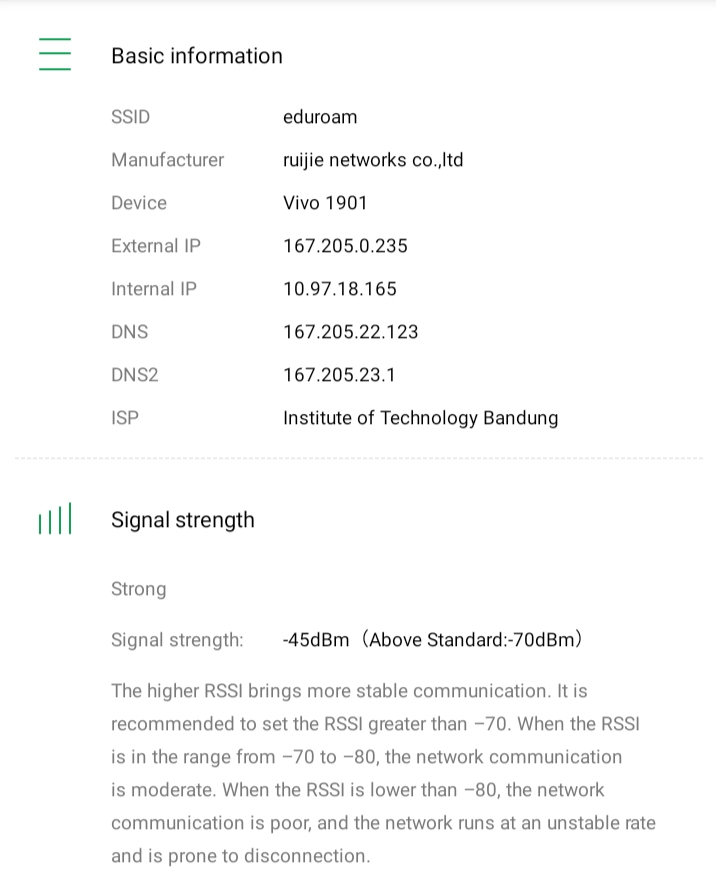Viewport: 716px width, 896px height.
Task: Click the Manufacturer label
Action: point(168,160)
